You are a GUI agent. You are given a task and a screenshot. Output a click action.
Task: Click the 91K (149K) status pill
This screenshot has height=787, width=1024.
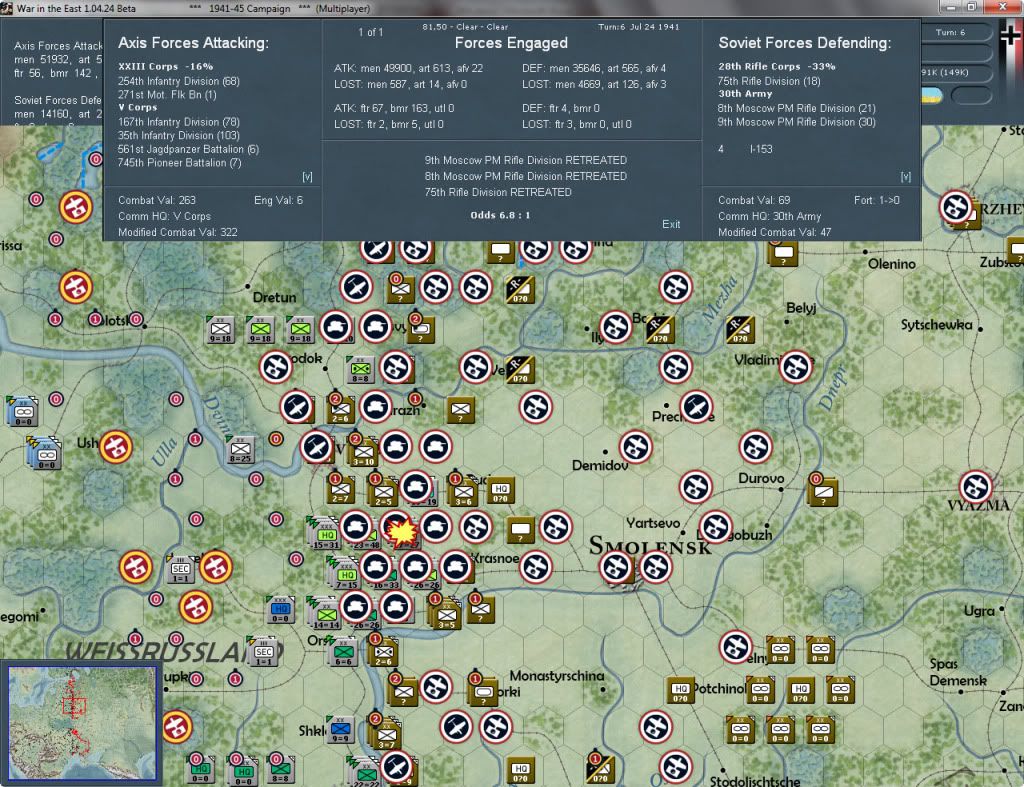[952, 72]
